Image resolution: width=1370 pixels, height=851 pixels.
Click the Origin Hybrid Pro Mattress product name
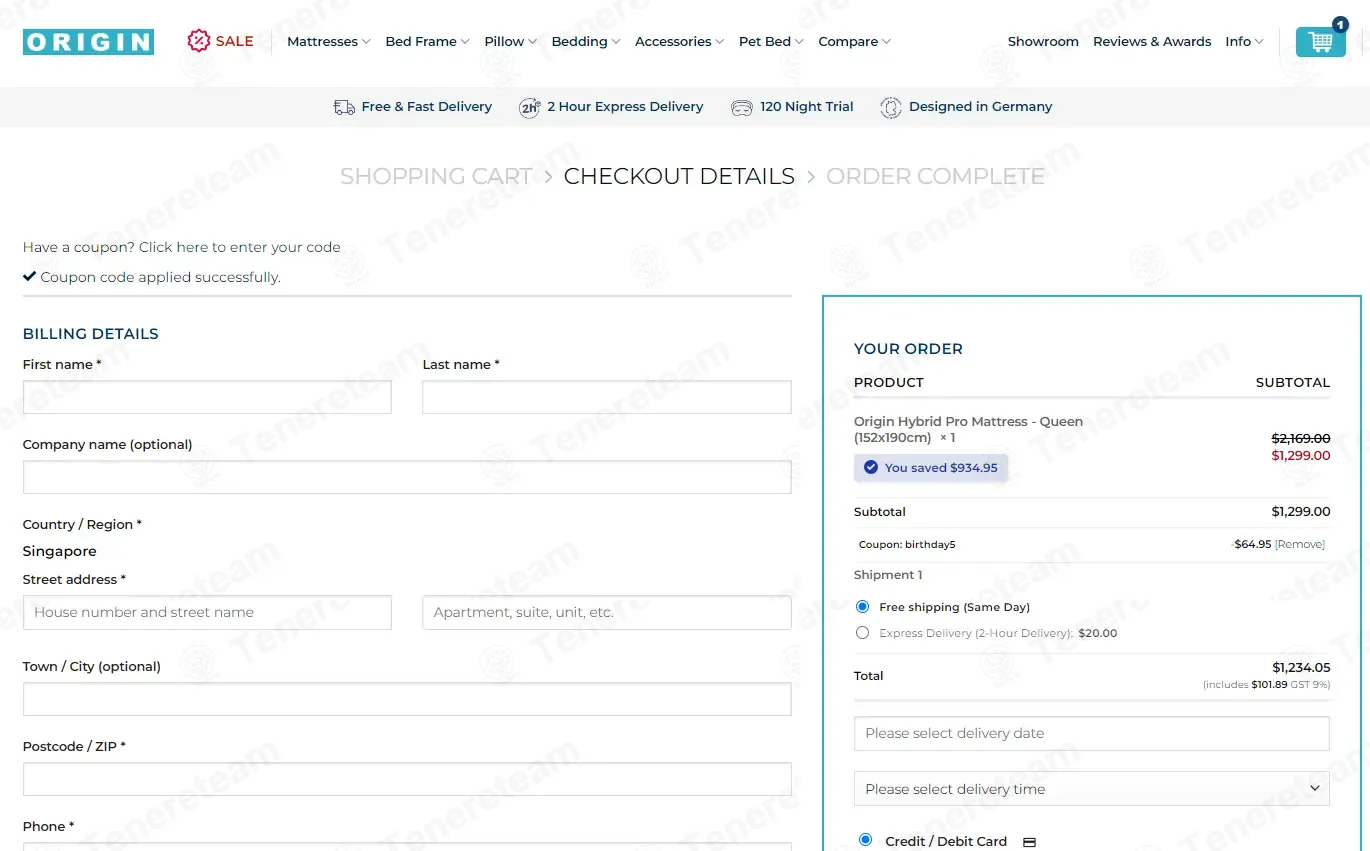(968, 429)
